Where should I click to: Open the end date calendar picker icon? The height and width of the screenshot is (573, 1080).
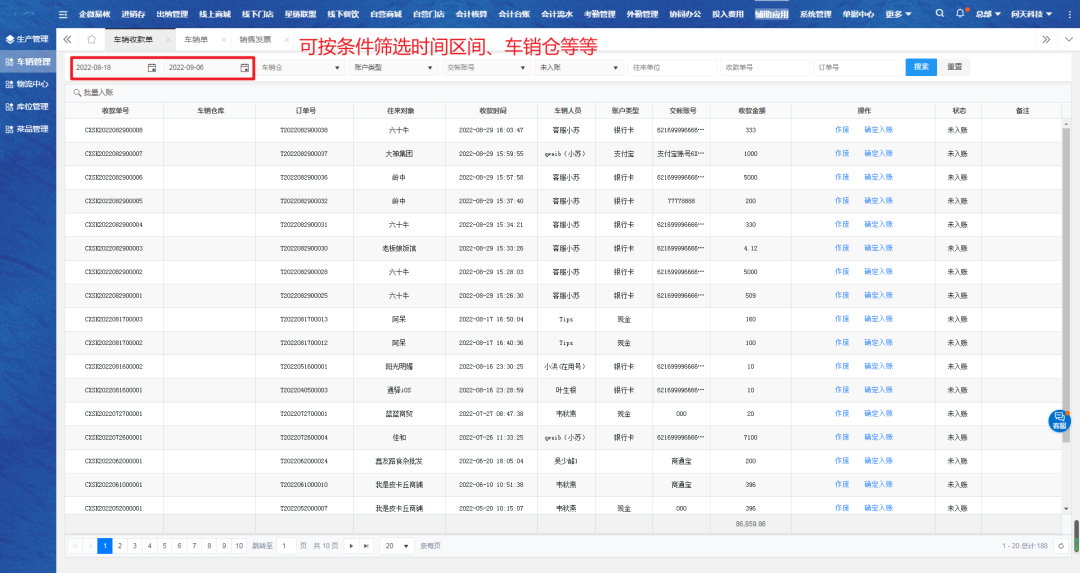click(244, 67)
